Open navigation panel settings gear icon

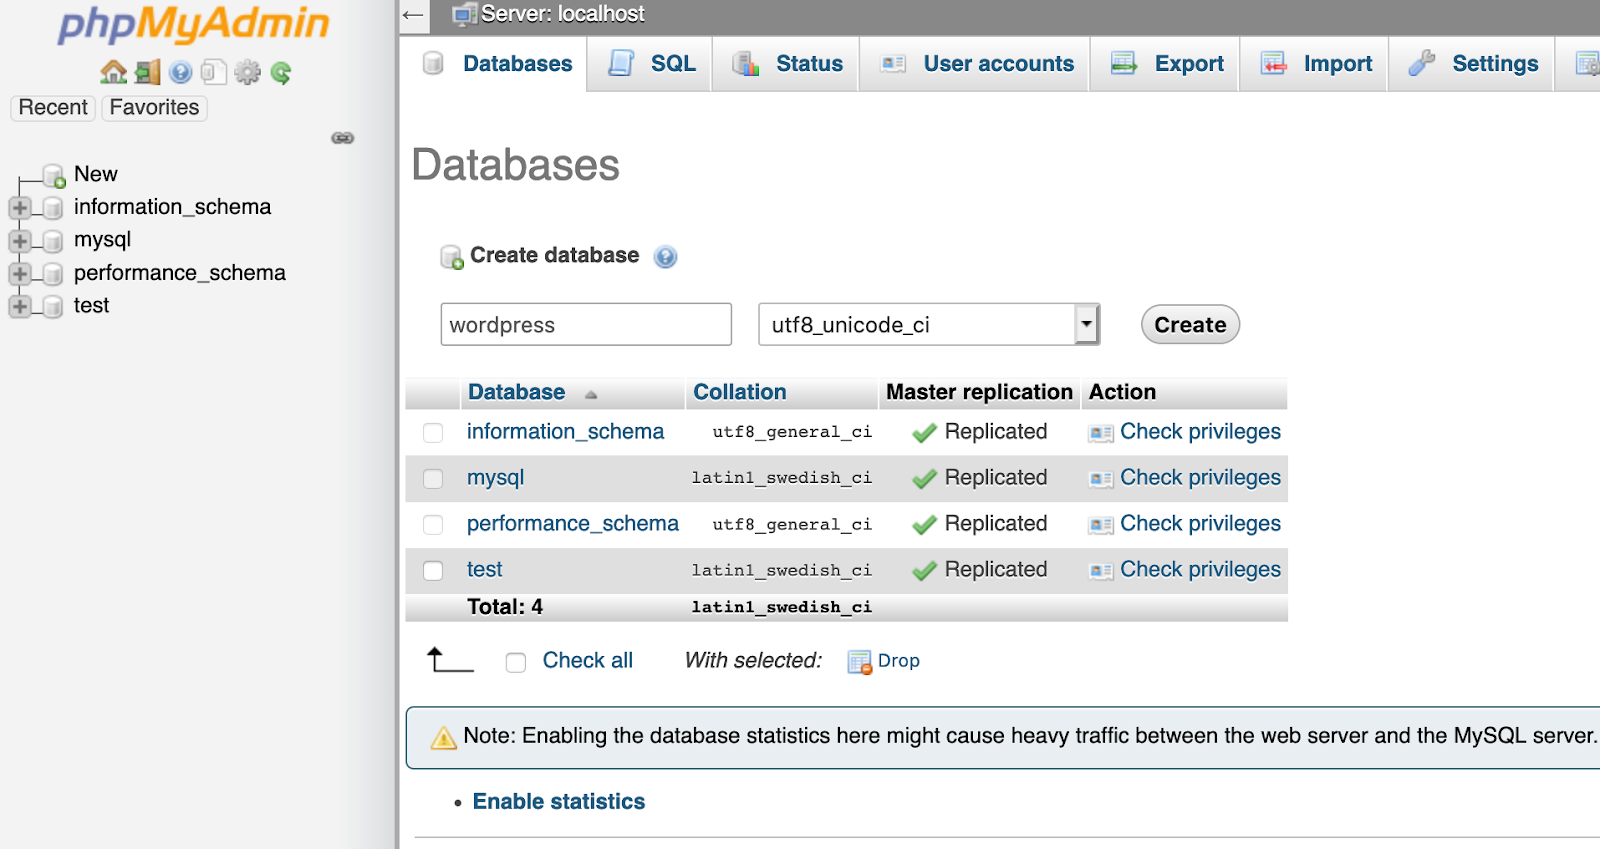pos(247,72)
